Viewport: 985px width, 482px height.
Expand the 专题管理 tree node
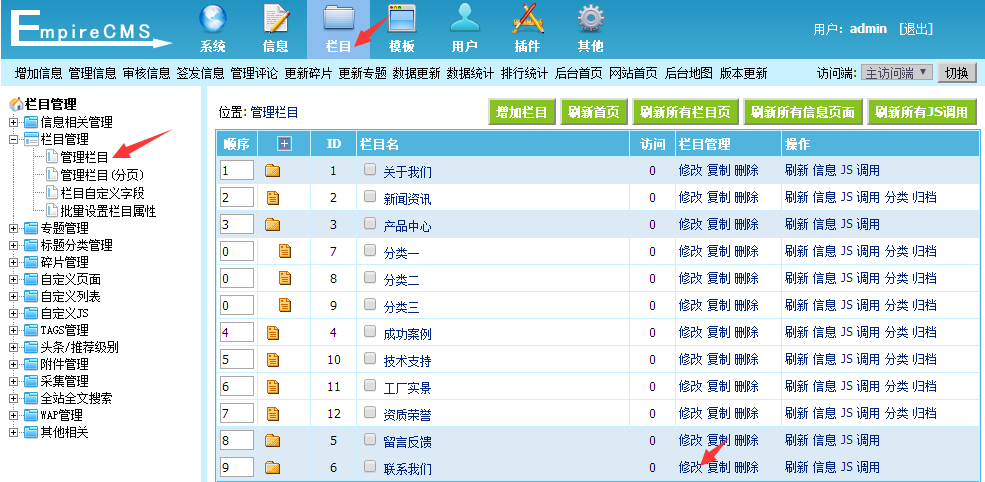click(14, 228)
